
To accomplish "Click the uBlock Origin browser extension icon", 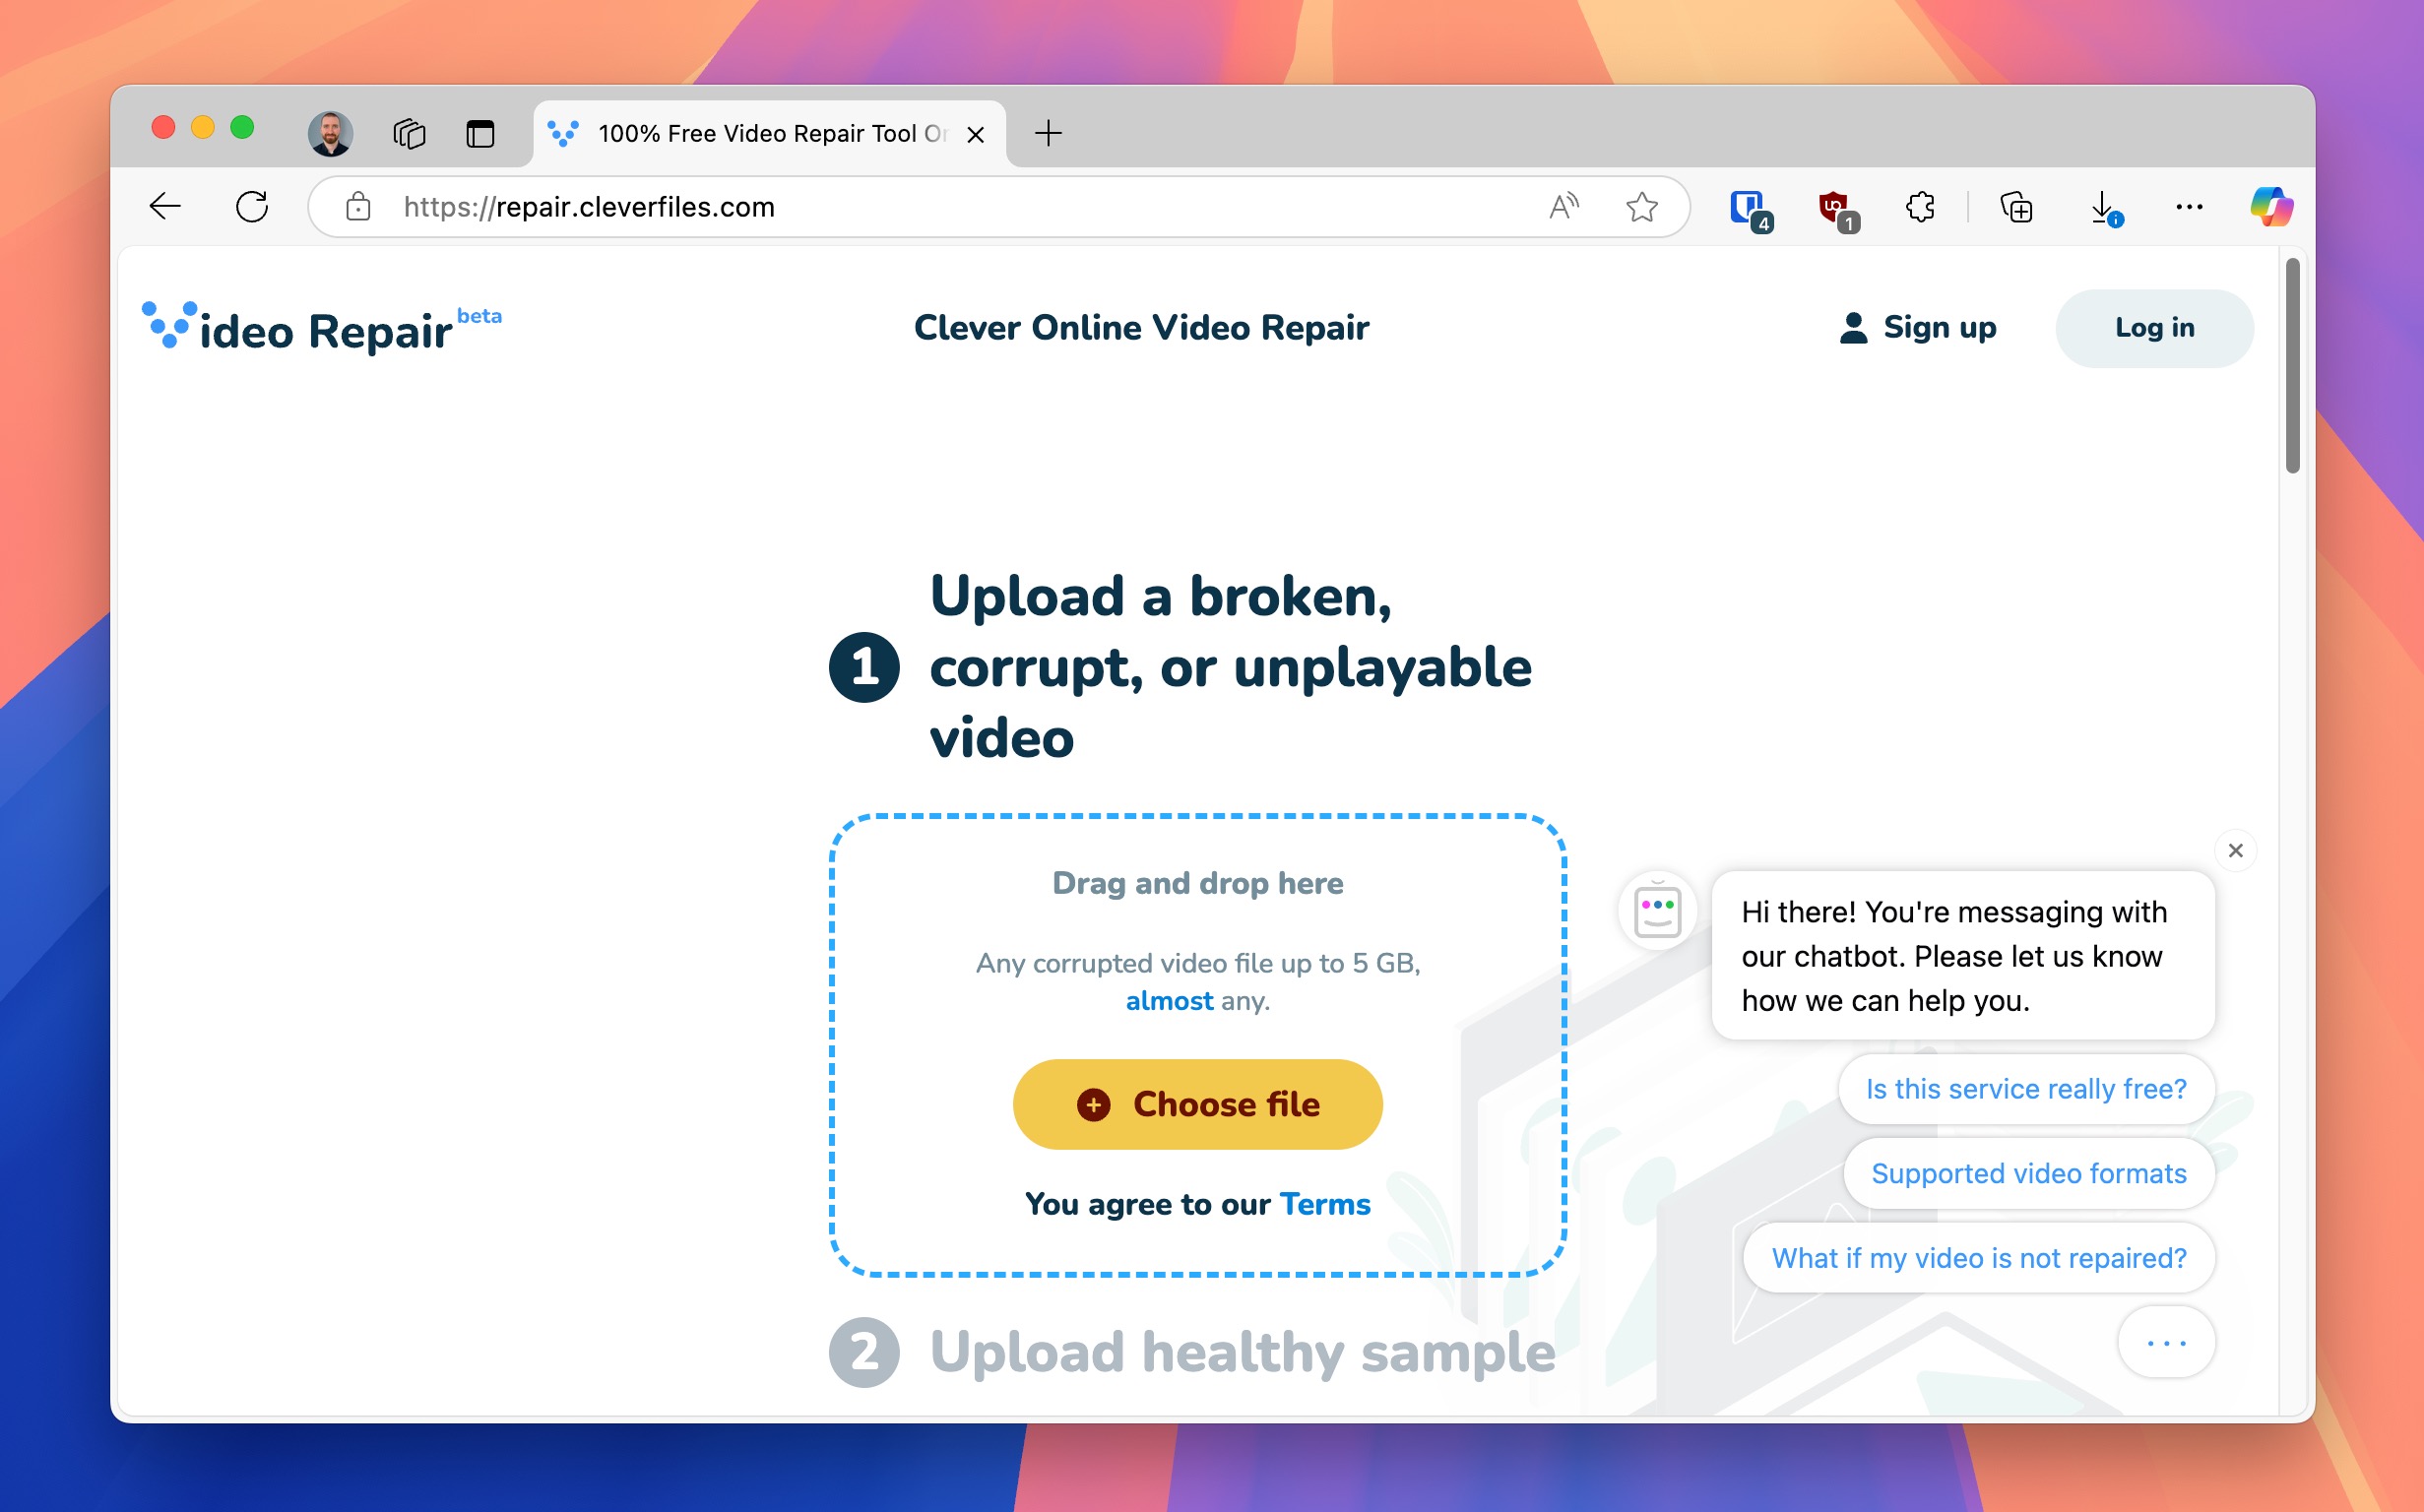I will coord(1832,206).
